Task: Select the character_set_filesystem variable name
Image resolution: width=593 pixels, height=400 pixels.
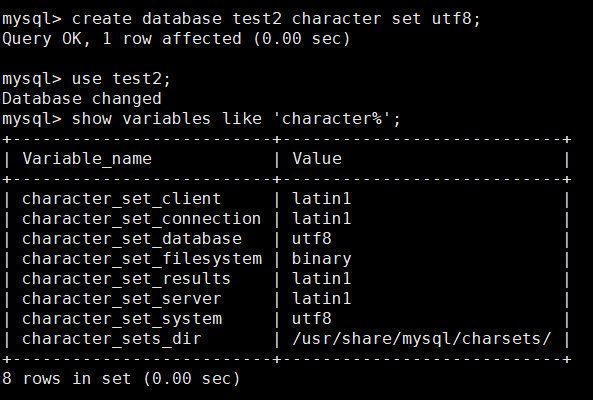Action: (x=142, y=259)
